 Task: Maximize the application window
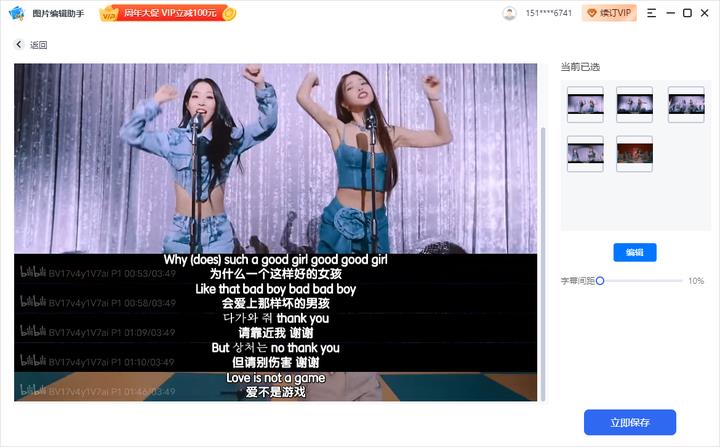coord(687,13)
